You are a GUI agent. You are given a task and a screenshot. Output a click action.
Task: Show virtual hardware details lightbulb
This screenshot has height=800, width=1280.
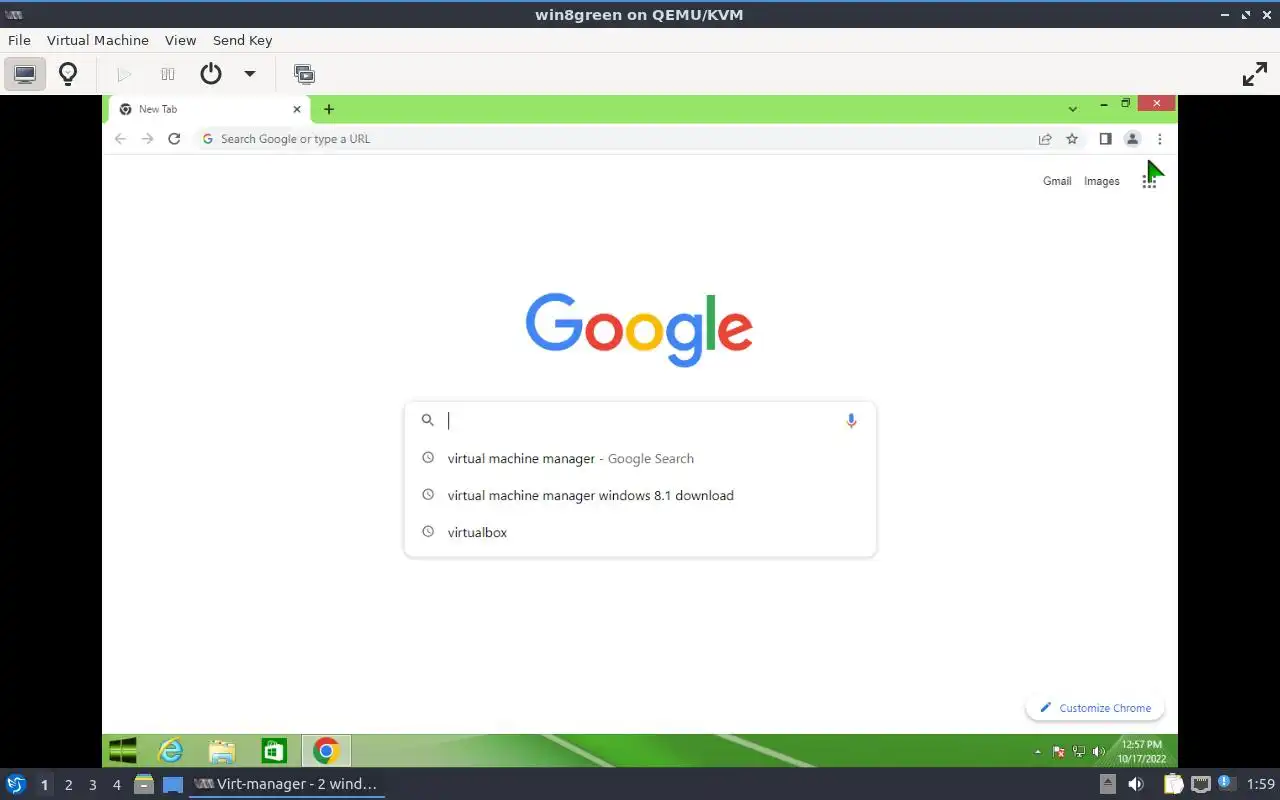68,74
